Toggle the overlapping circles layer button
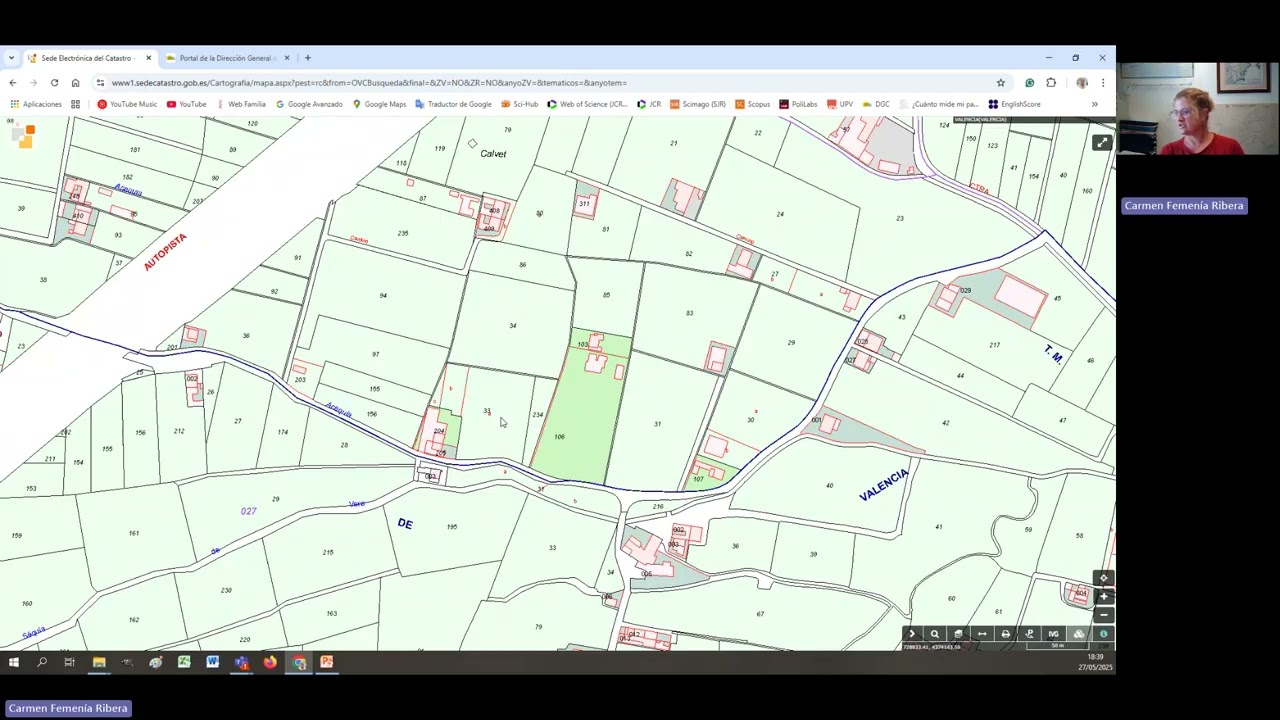 [1079, 634]
